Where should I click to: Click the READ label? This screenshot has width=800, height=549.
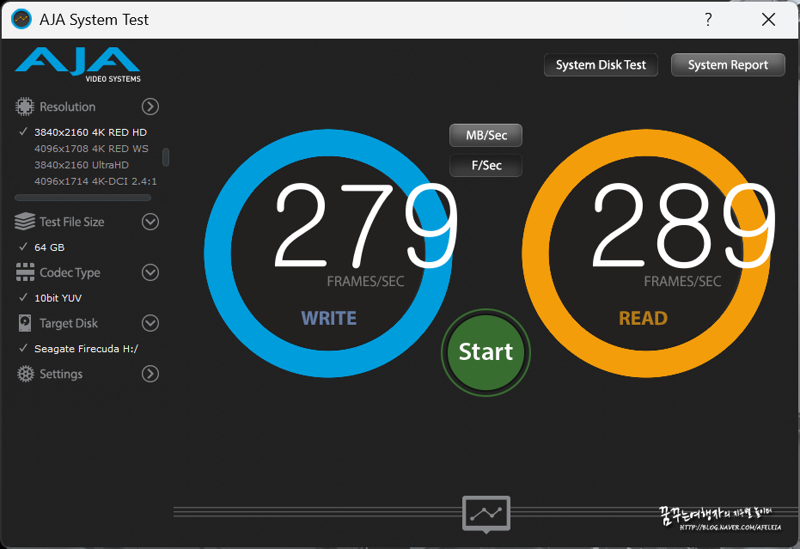(x=643, y=318)
